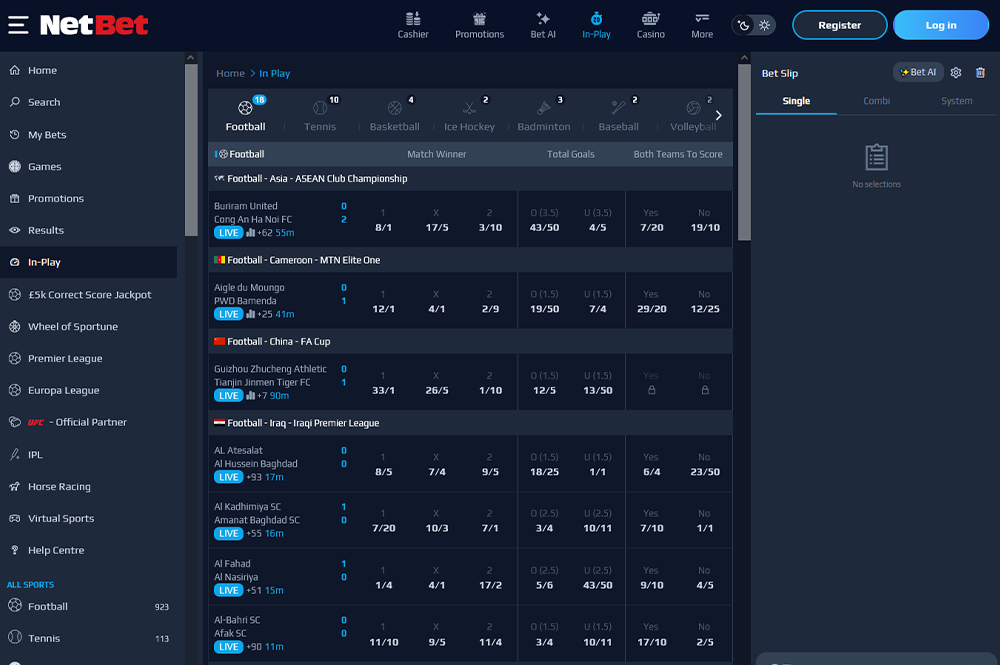The image size is (1000, 665).
Task: Click the left sidebar scrollbar
Action: [x=191, y=149]
